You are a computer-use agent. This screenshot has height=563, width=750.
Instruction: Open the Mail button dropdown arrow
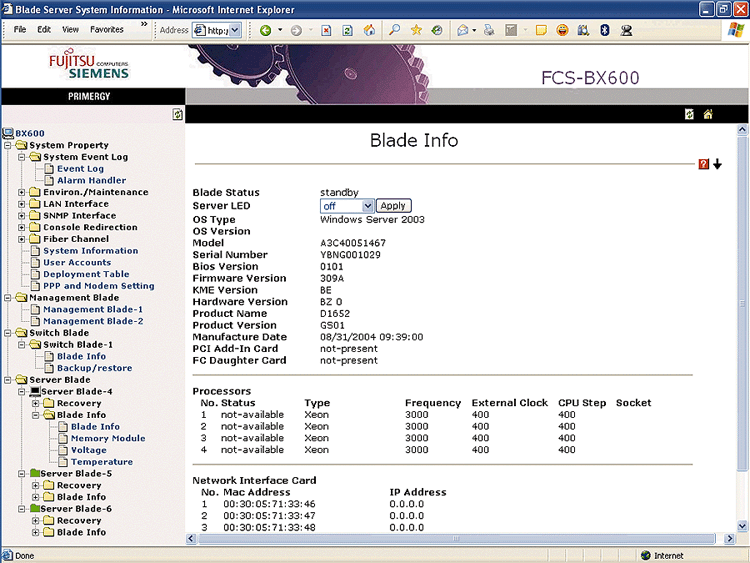tap(474, 30)
